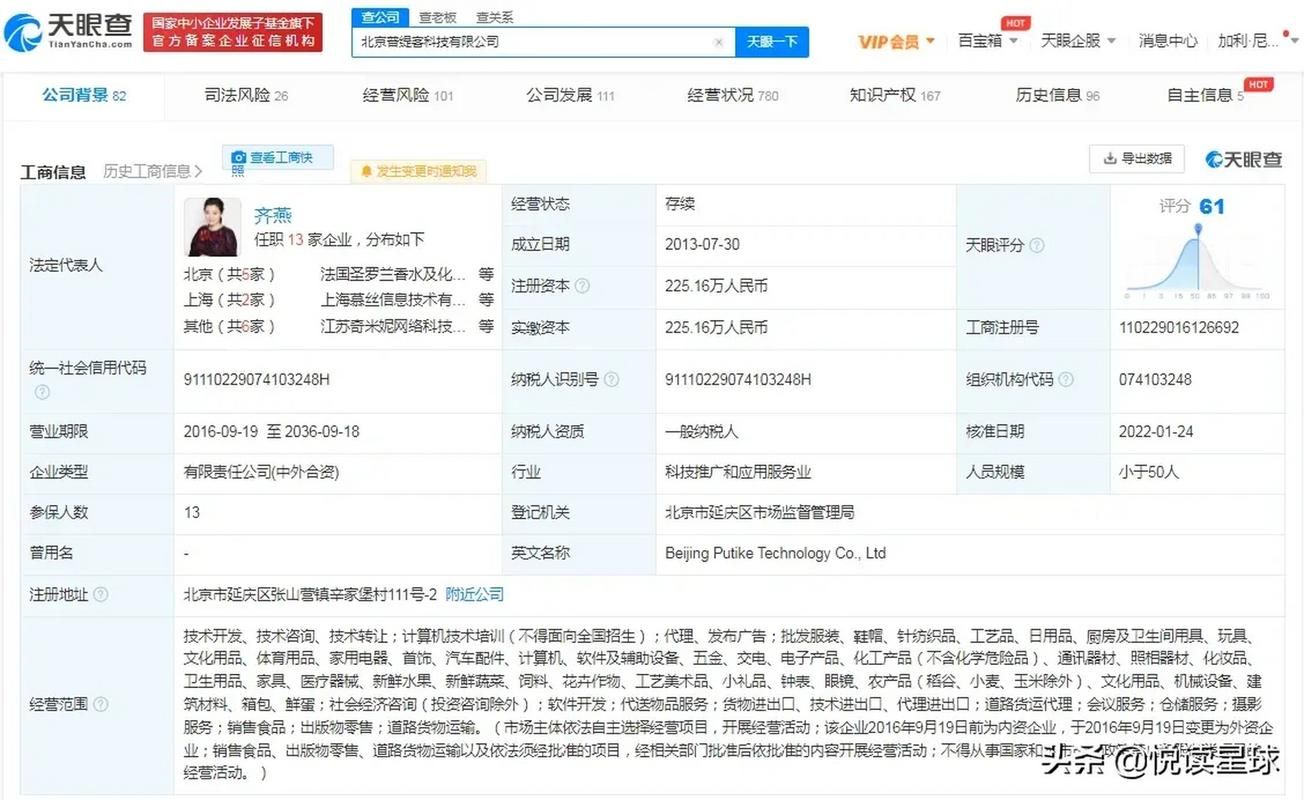1304x800 pixels.
Task: Click the official credit agency banner
Action: pyautogui.click(x=232, y=32)
